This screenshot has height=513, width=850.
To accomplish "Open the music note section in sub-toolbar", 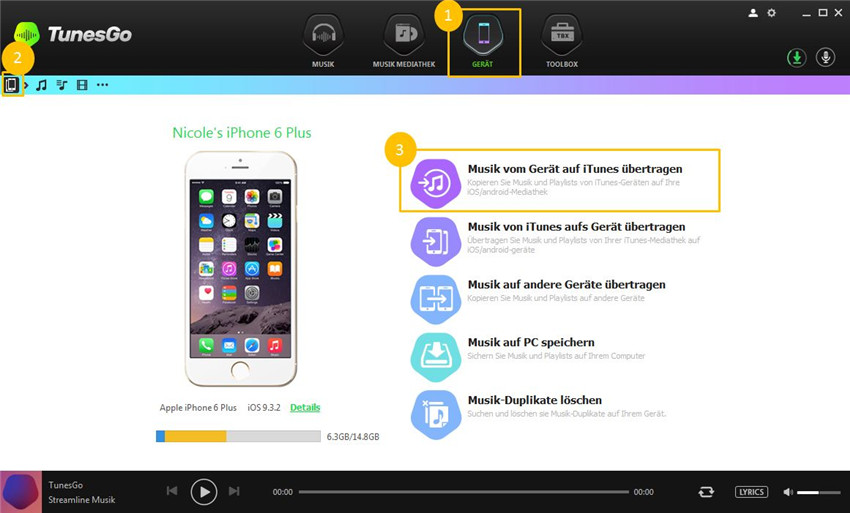I will click(41, 85).
